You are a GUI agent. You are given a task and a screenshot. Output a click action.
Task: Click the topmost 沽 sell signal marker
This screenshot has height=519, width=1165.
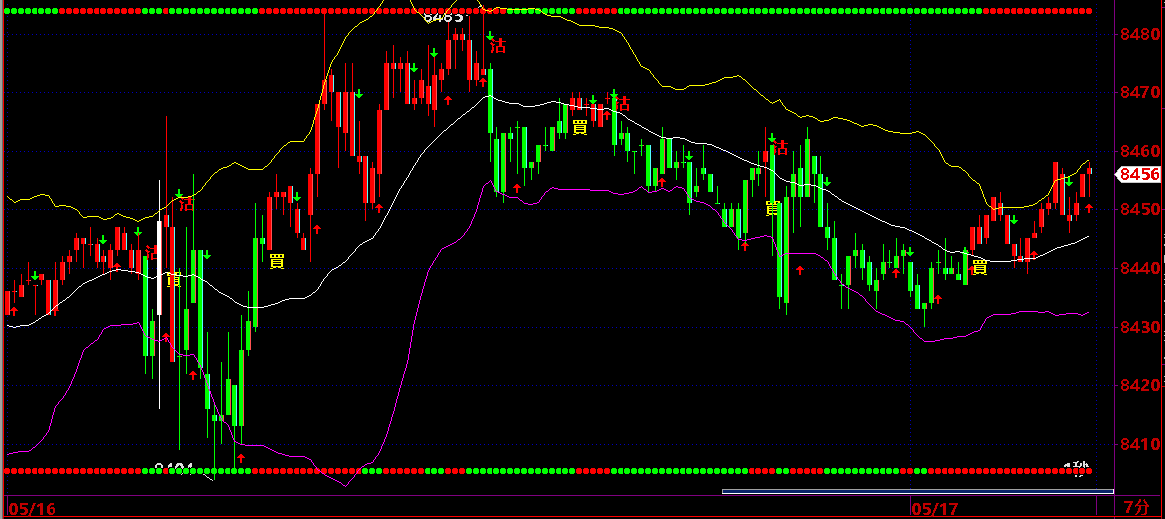point(498,46)
